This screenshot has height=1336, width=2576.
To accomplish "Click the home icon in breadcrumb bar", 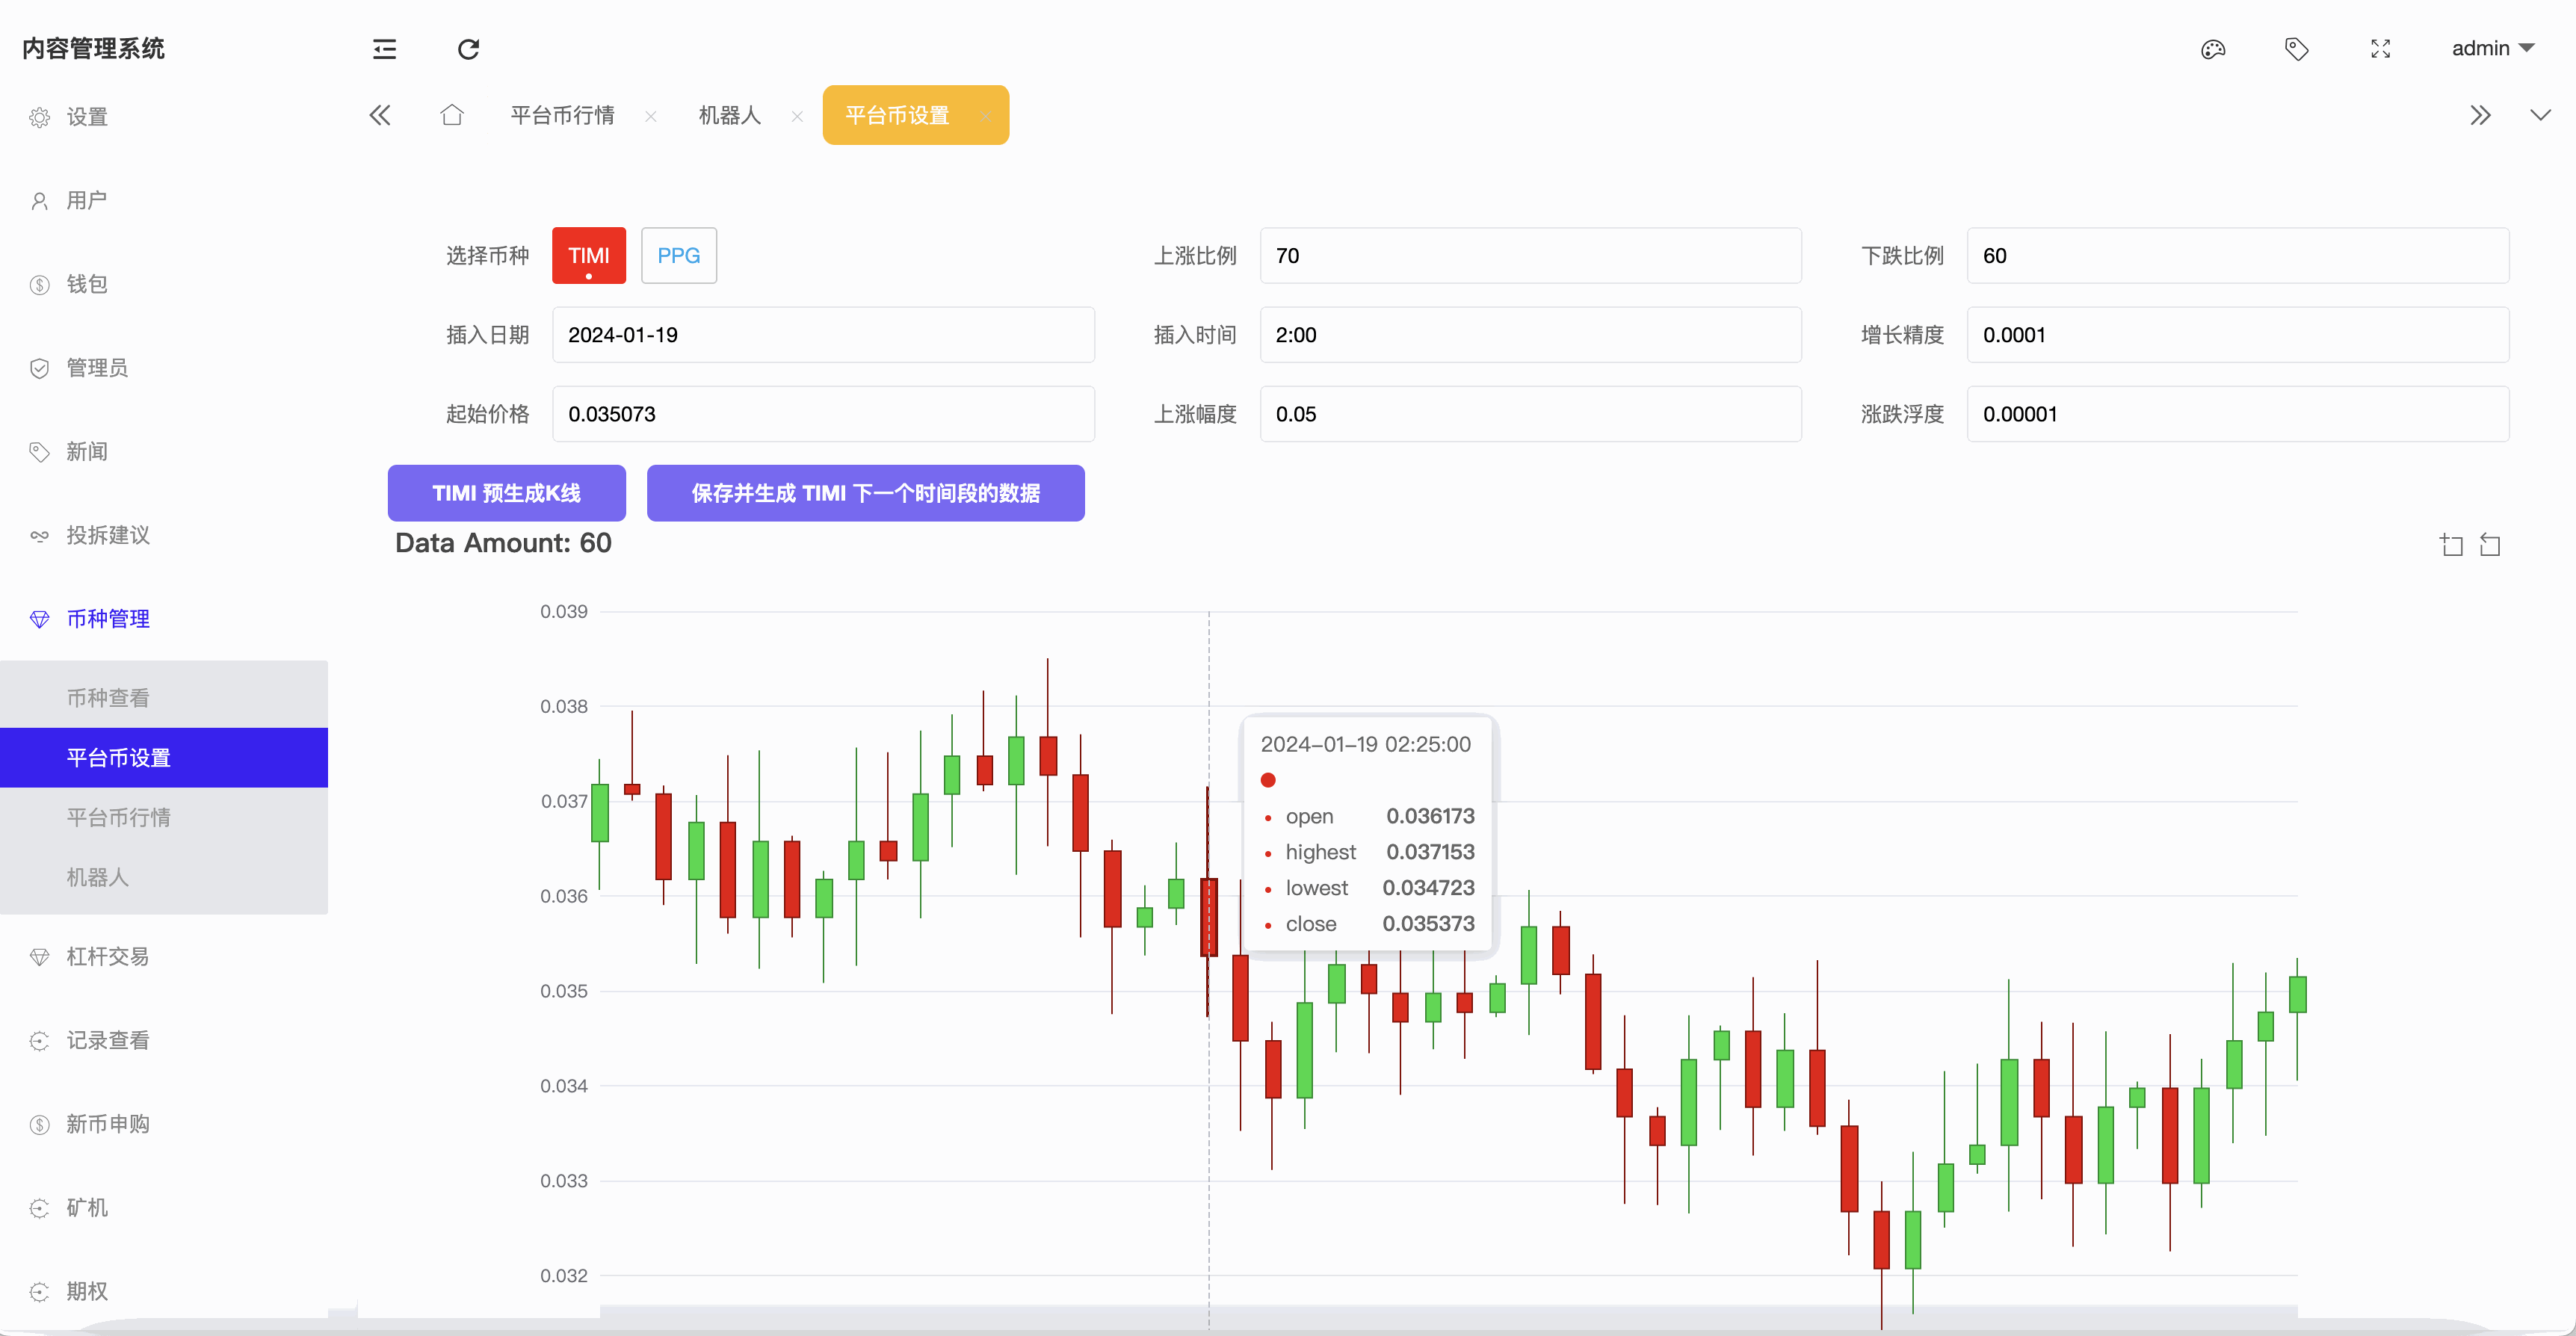I will point(452,115).
